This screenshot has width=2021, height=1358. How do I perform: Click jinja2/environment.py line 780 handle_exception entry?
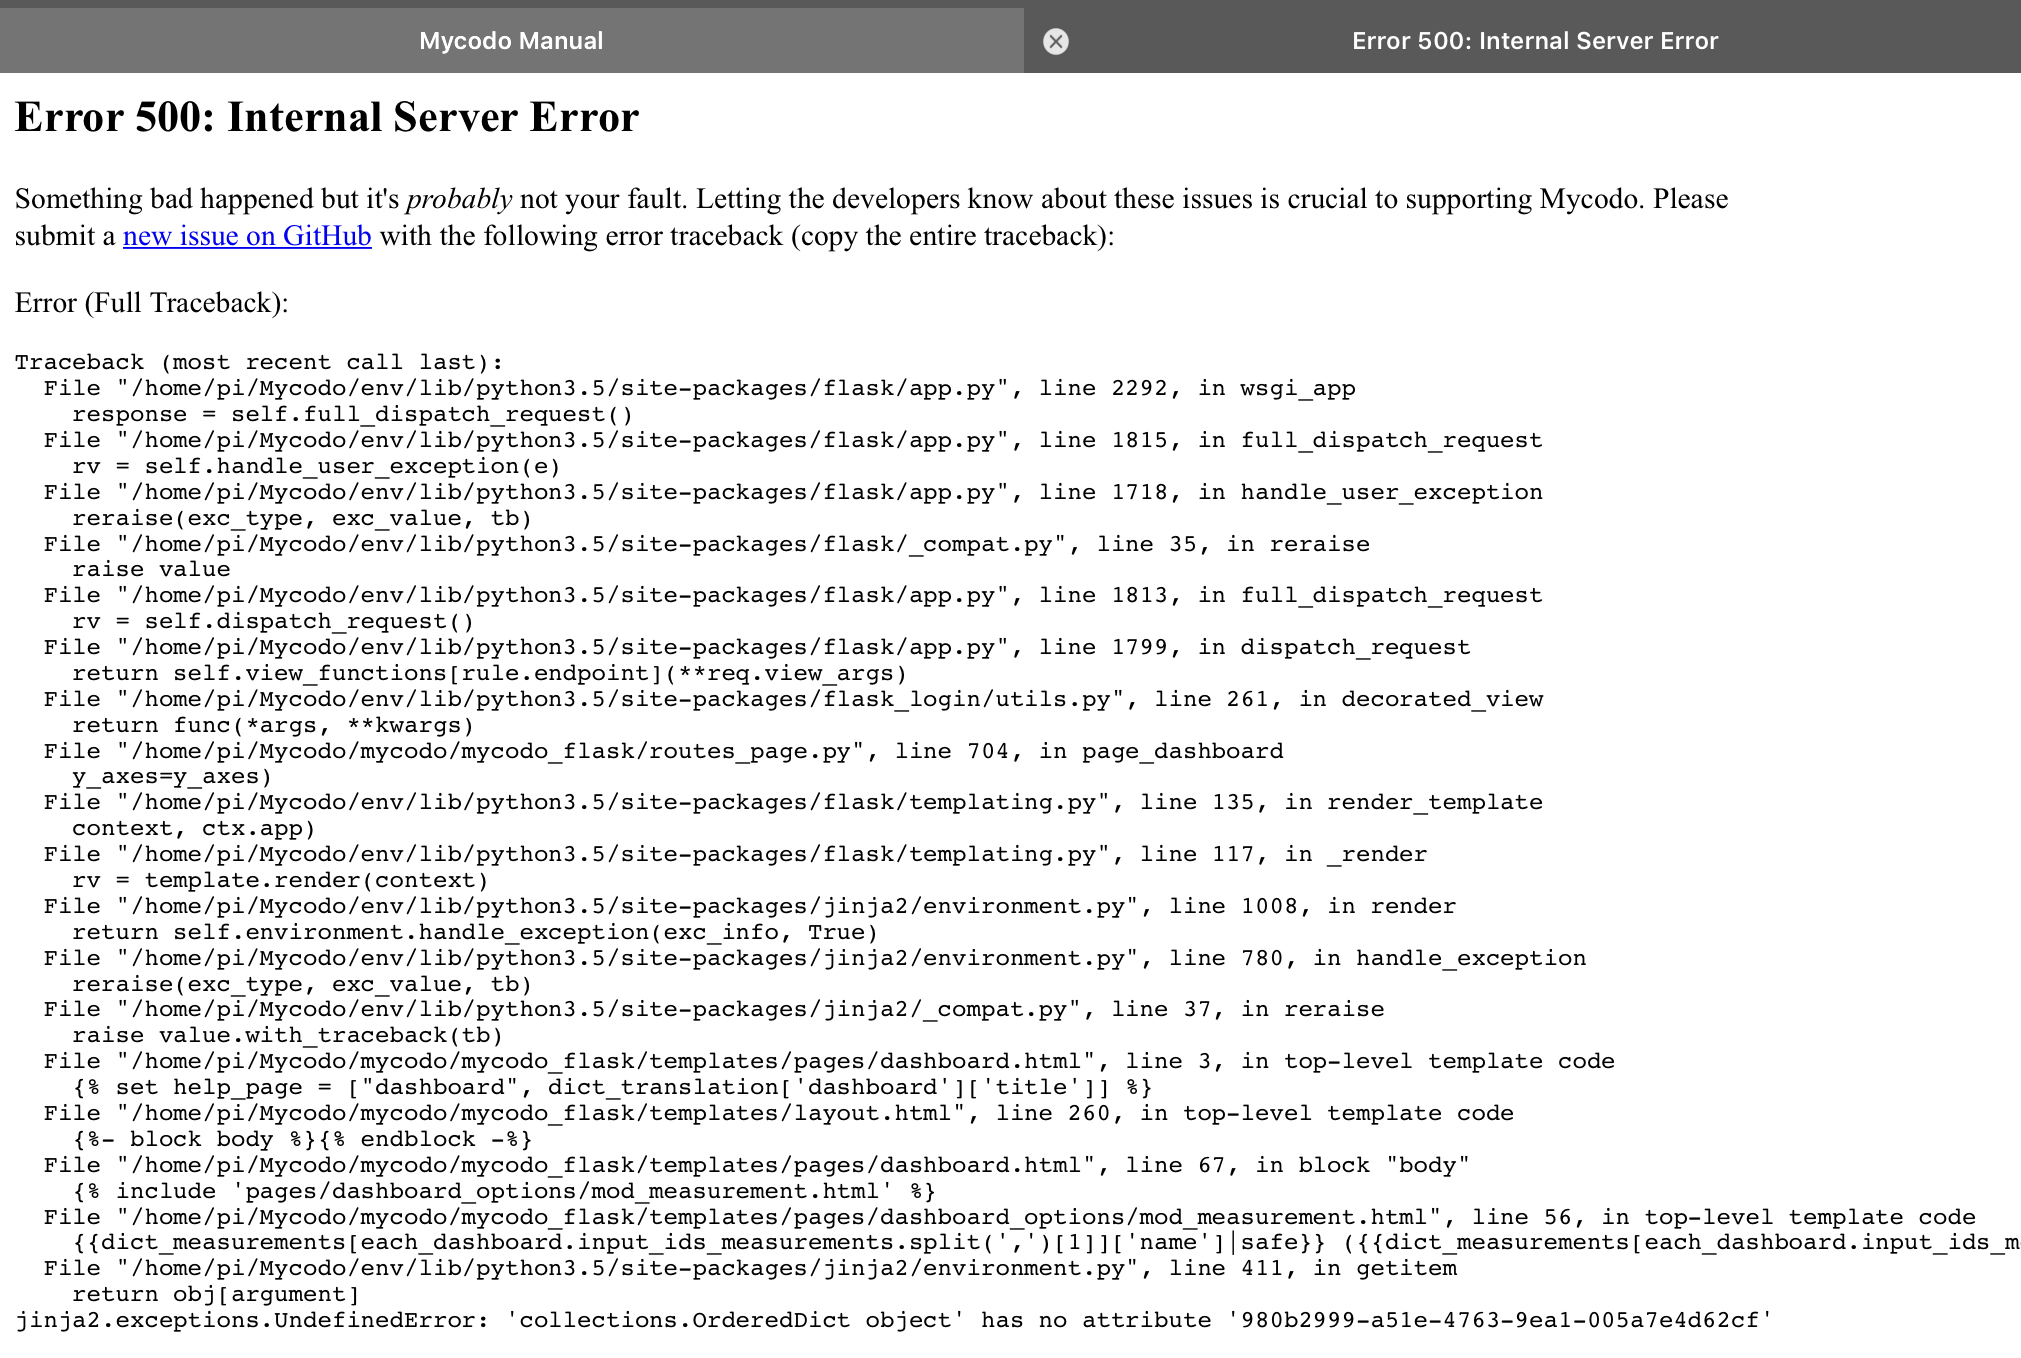815,958
